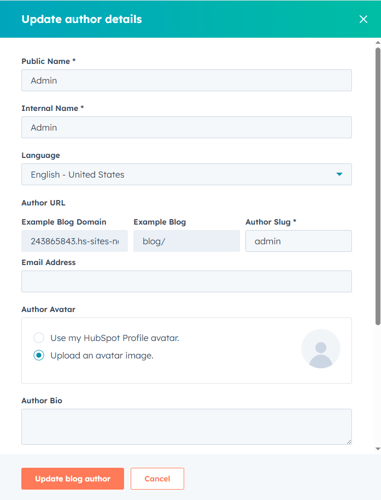Click the Internal Name input field
This screenshot has height=500, width=381.
coord(186,127)
